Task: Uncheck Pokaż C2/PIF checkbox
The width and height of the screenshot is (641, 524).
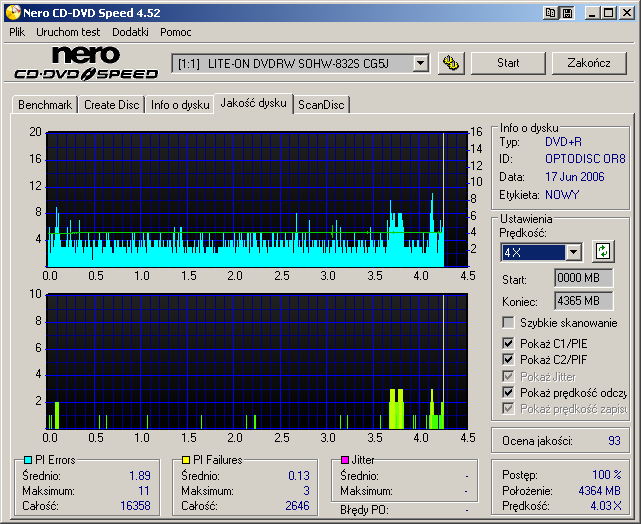Action: (508, 360)
